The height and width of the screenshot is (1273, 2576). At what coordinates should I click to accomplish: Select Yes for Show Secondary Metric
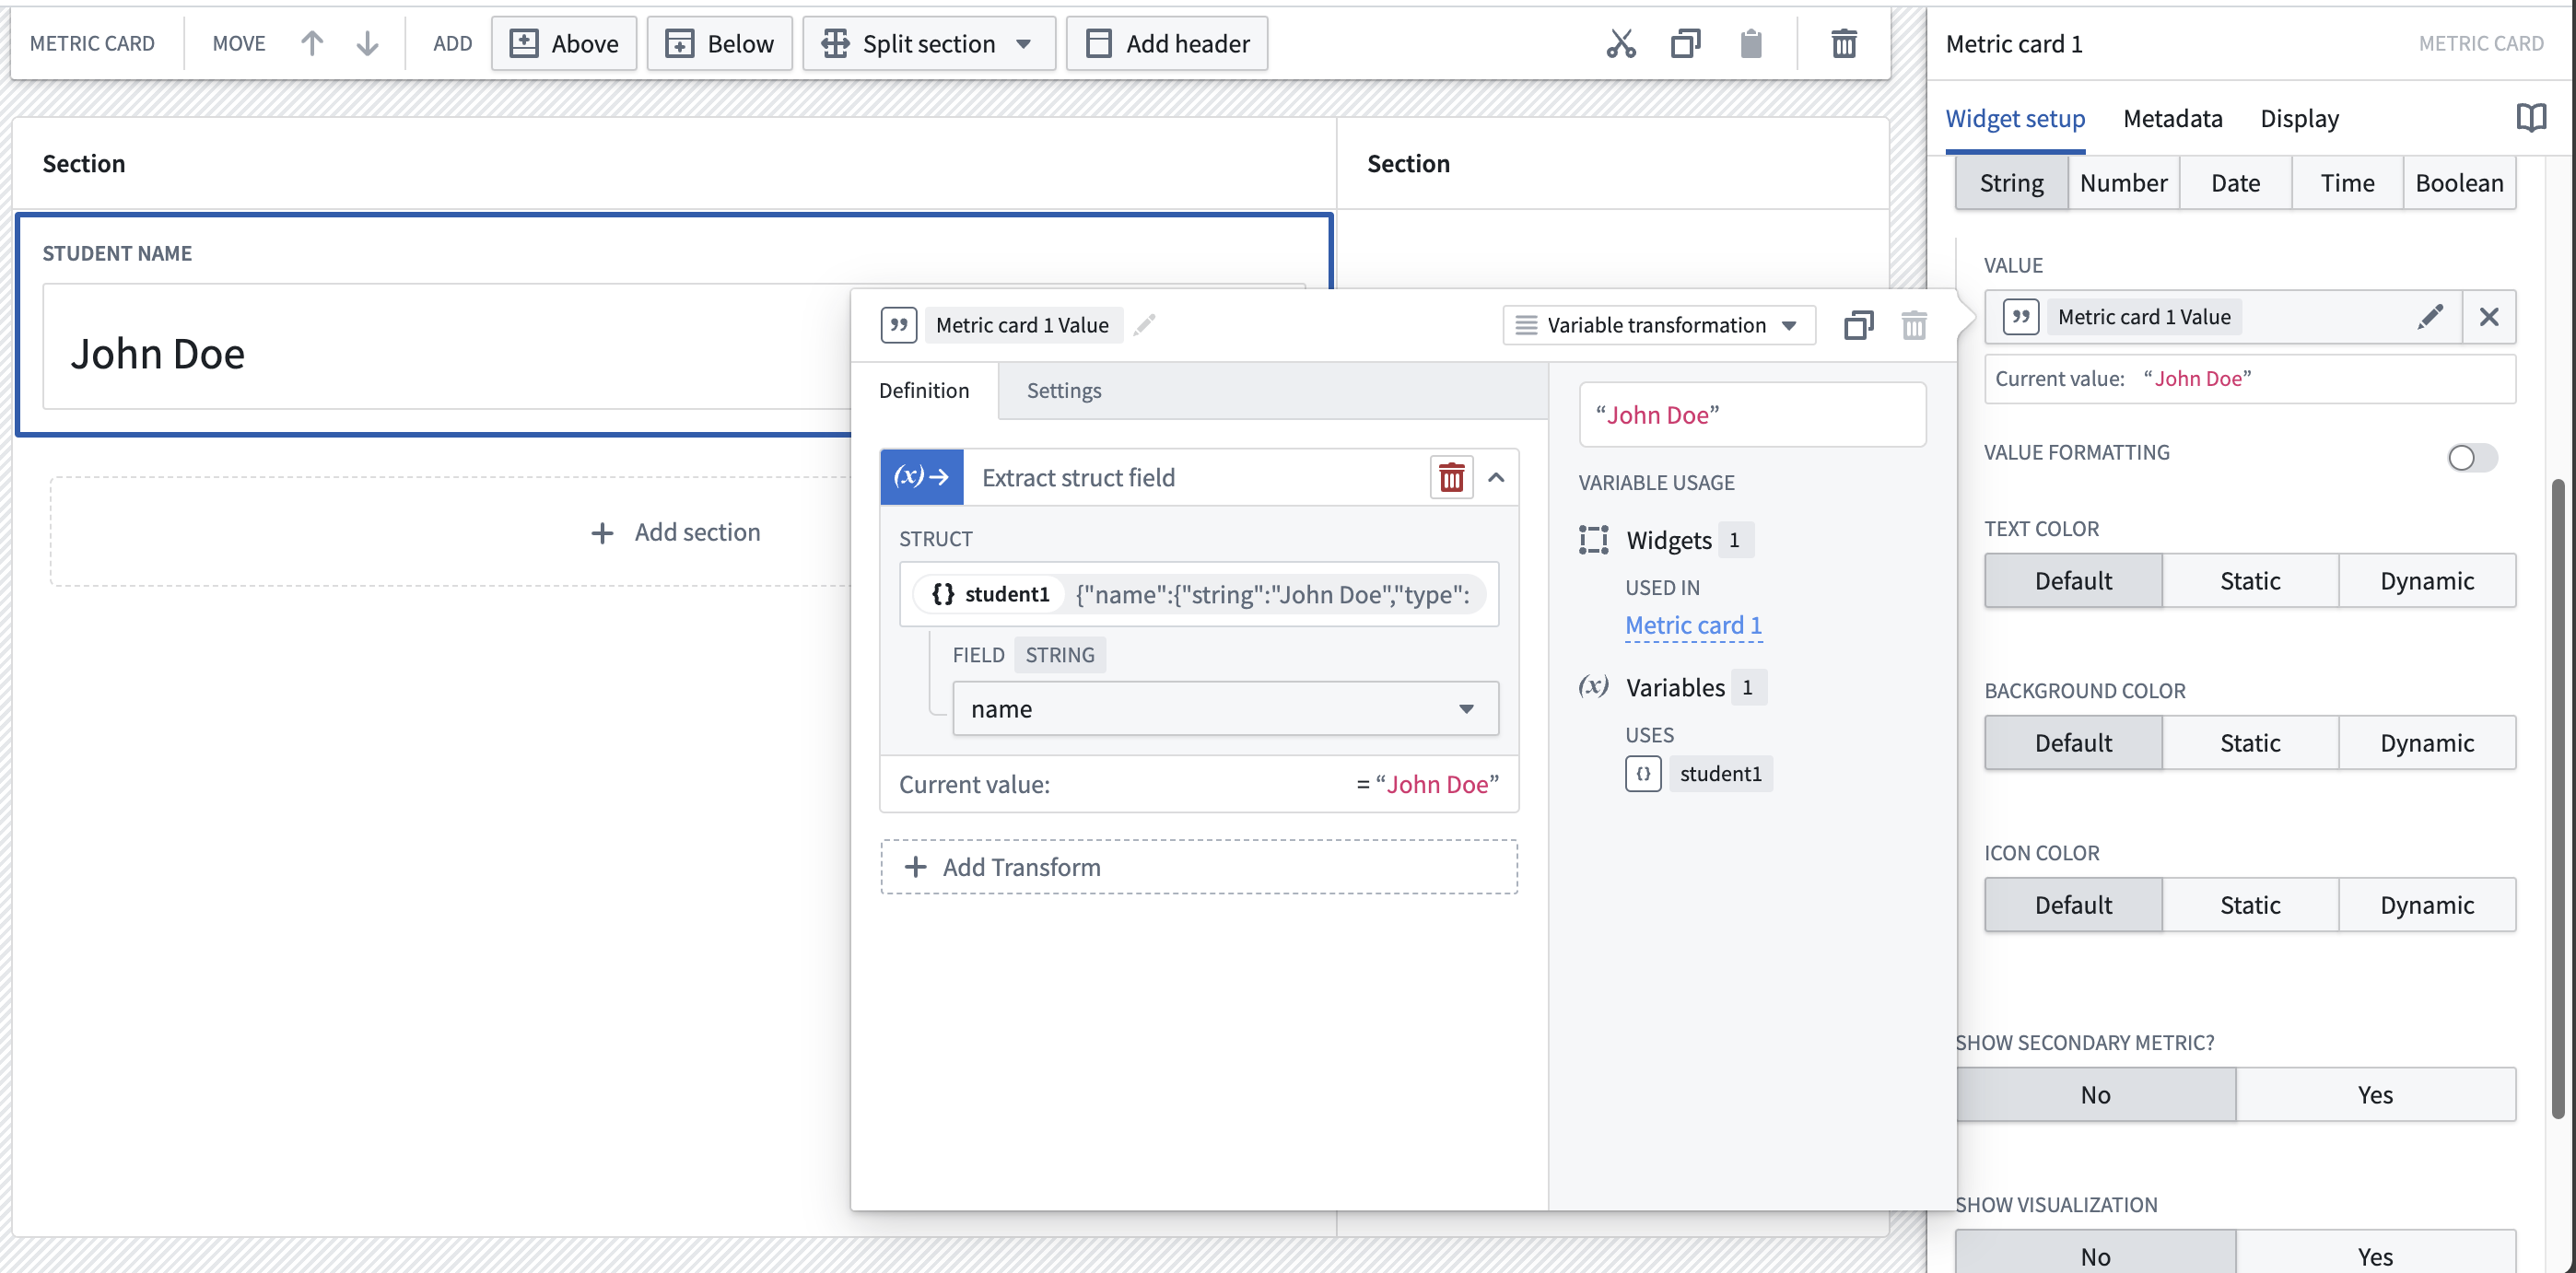tap(2375, 1095)
